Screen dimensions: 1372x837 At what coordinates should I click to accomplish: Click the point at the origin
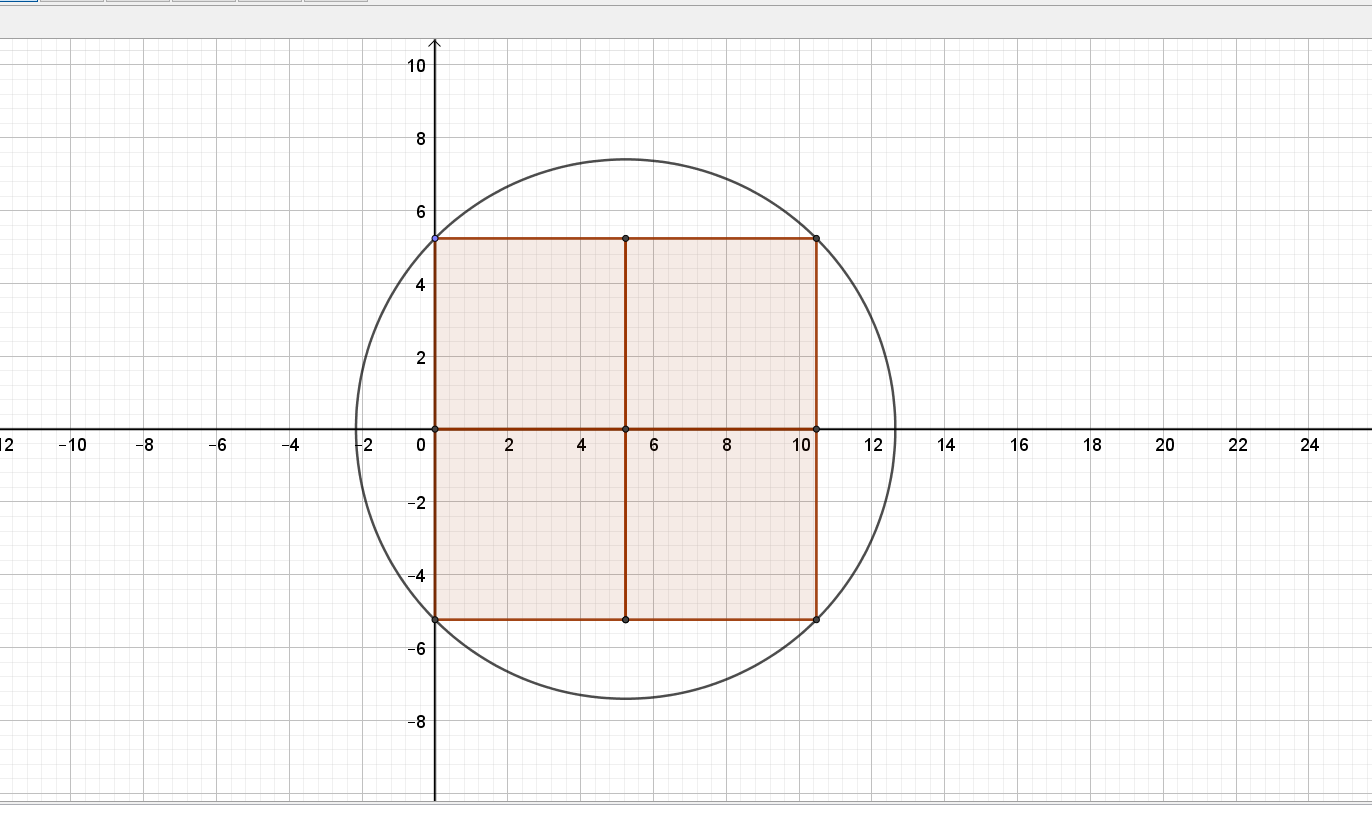pos(435,429)
